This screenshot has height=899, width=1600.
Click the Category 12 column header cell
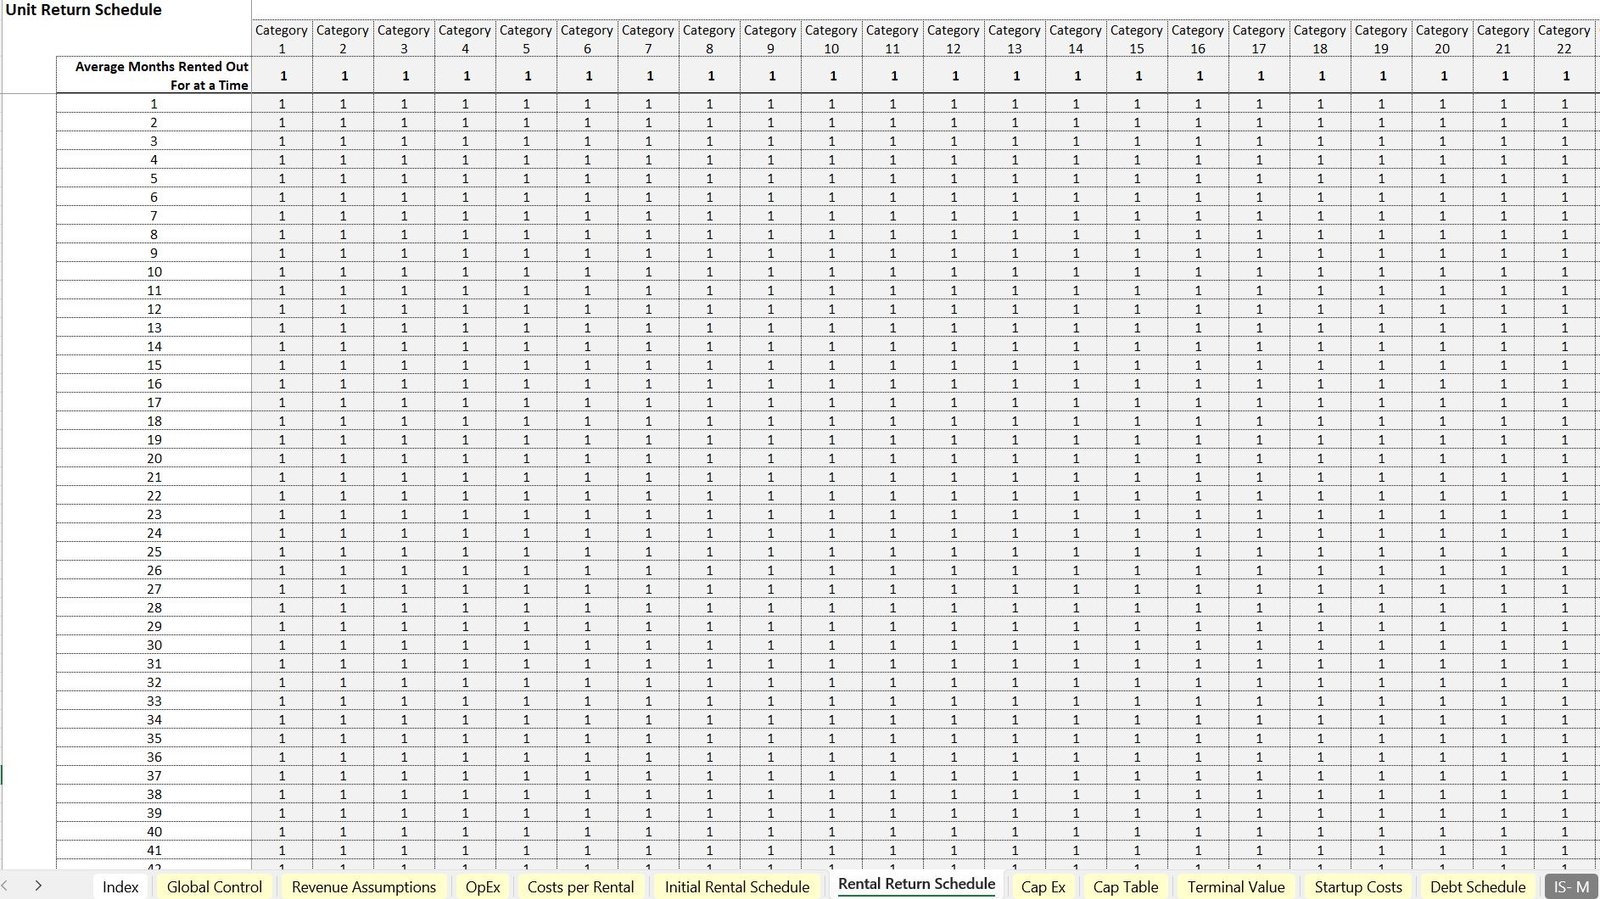click(953, 39)
